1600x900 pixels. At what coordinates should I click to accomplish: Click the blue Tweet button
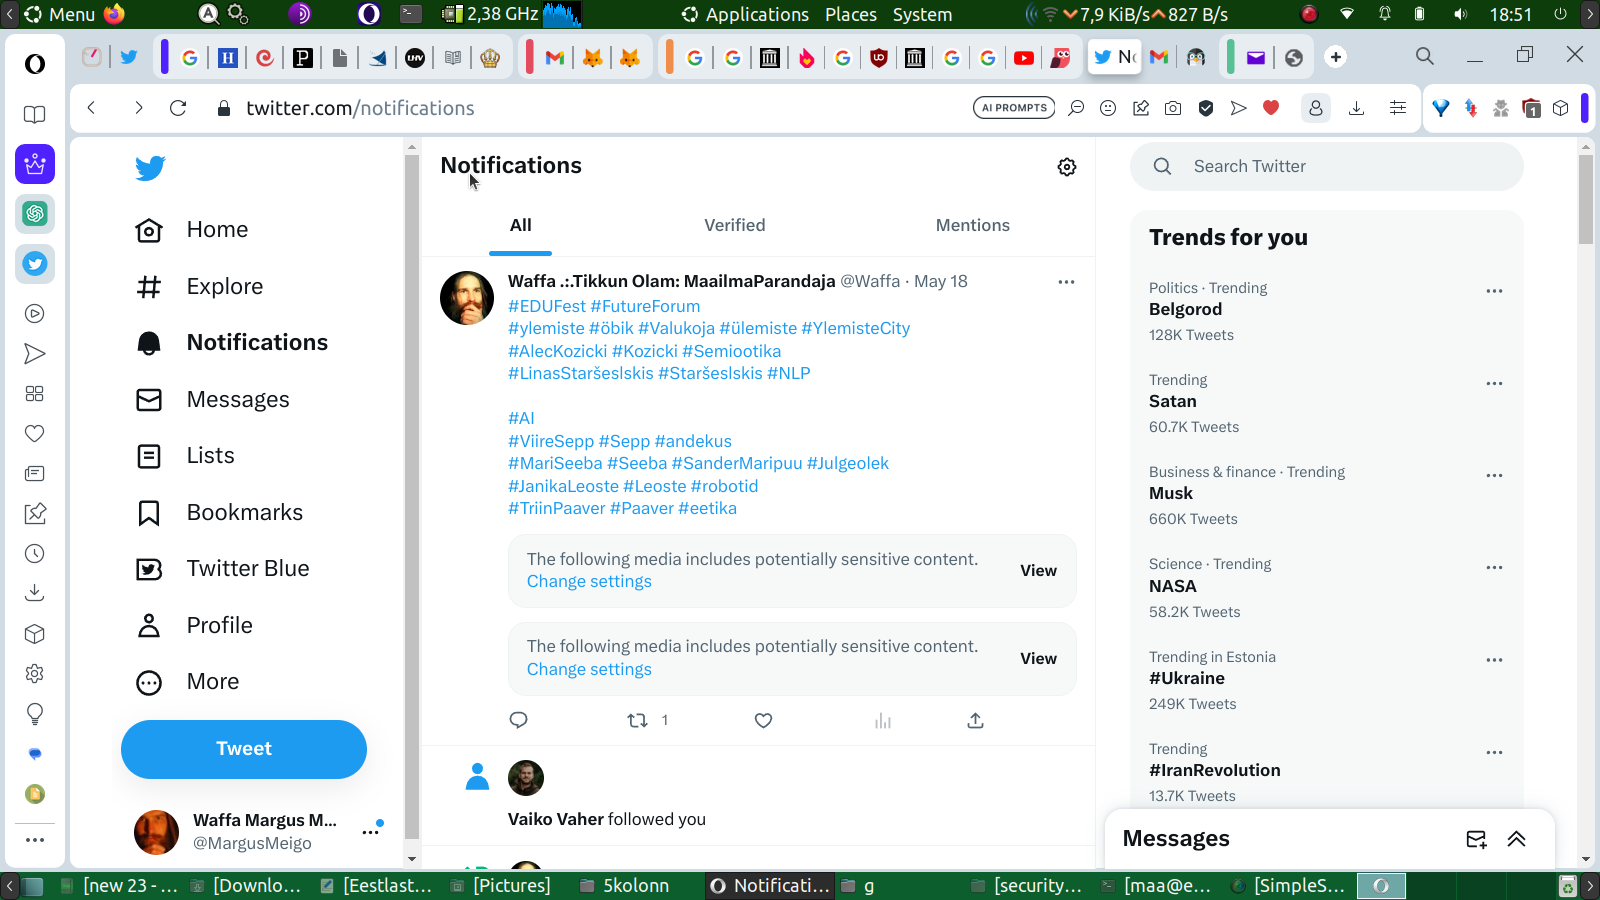coord(244,749)
